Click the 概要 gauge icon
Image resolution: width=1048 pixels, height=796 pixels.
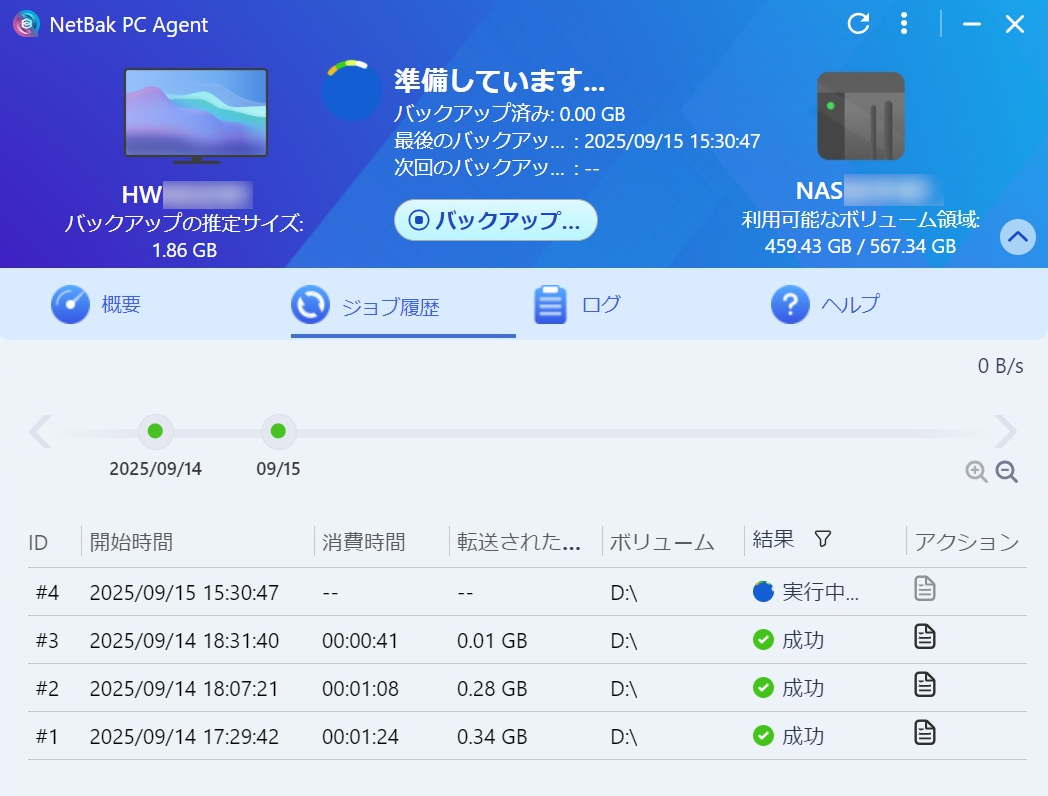click(x=70, y=305)
